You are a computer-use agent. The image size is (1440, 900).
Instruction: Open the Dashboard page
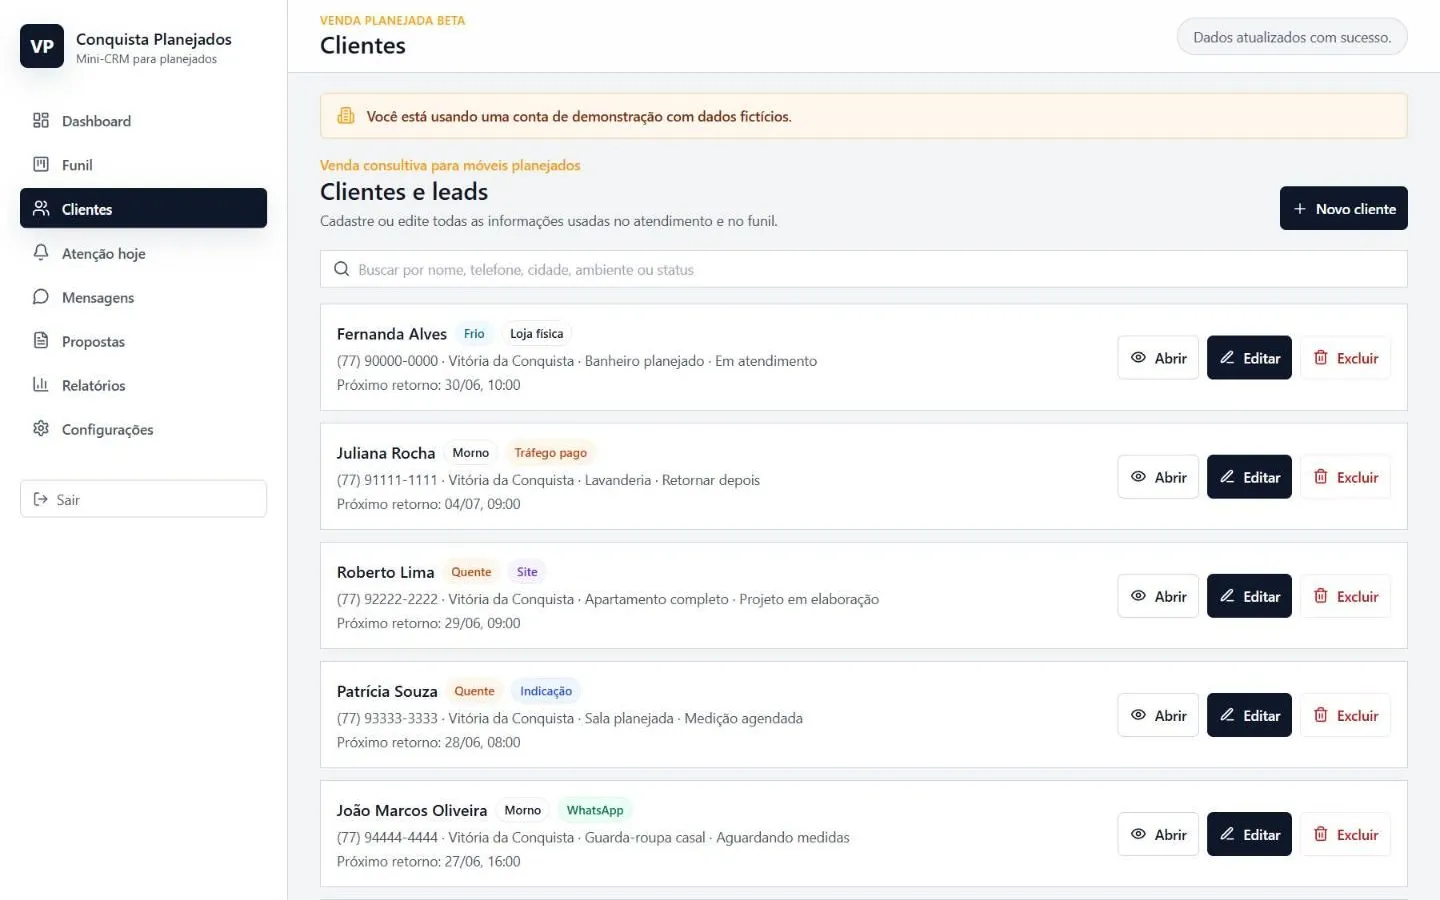pos(143,121)
